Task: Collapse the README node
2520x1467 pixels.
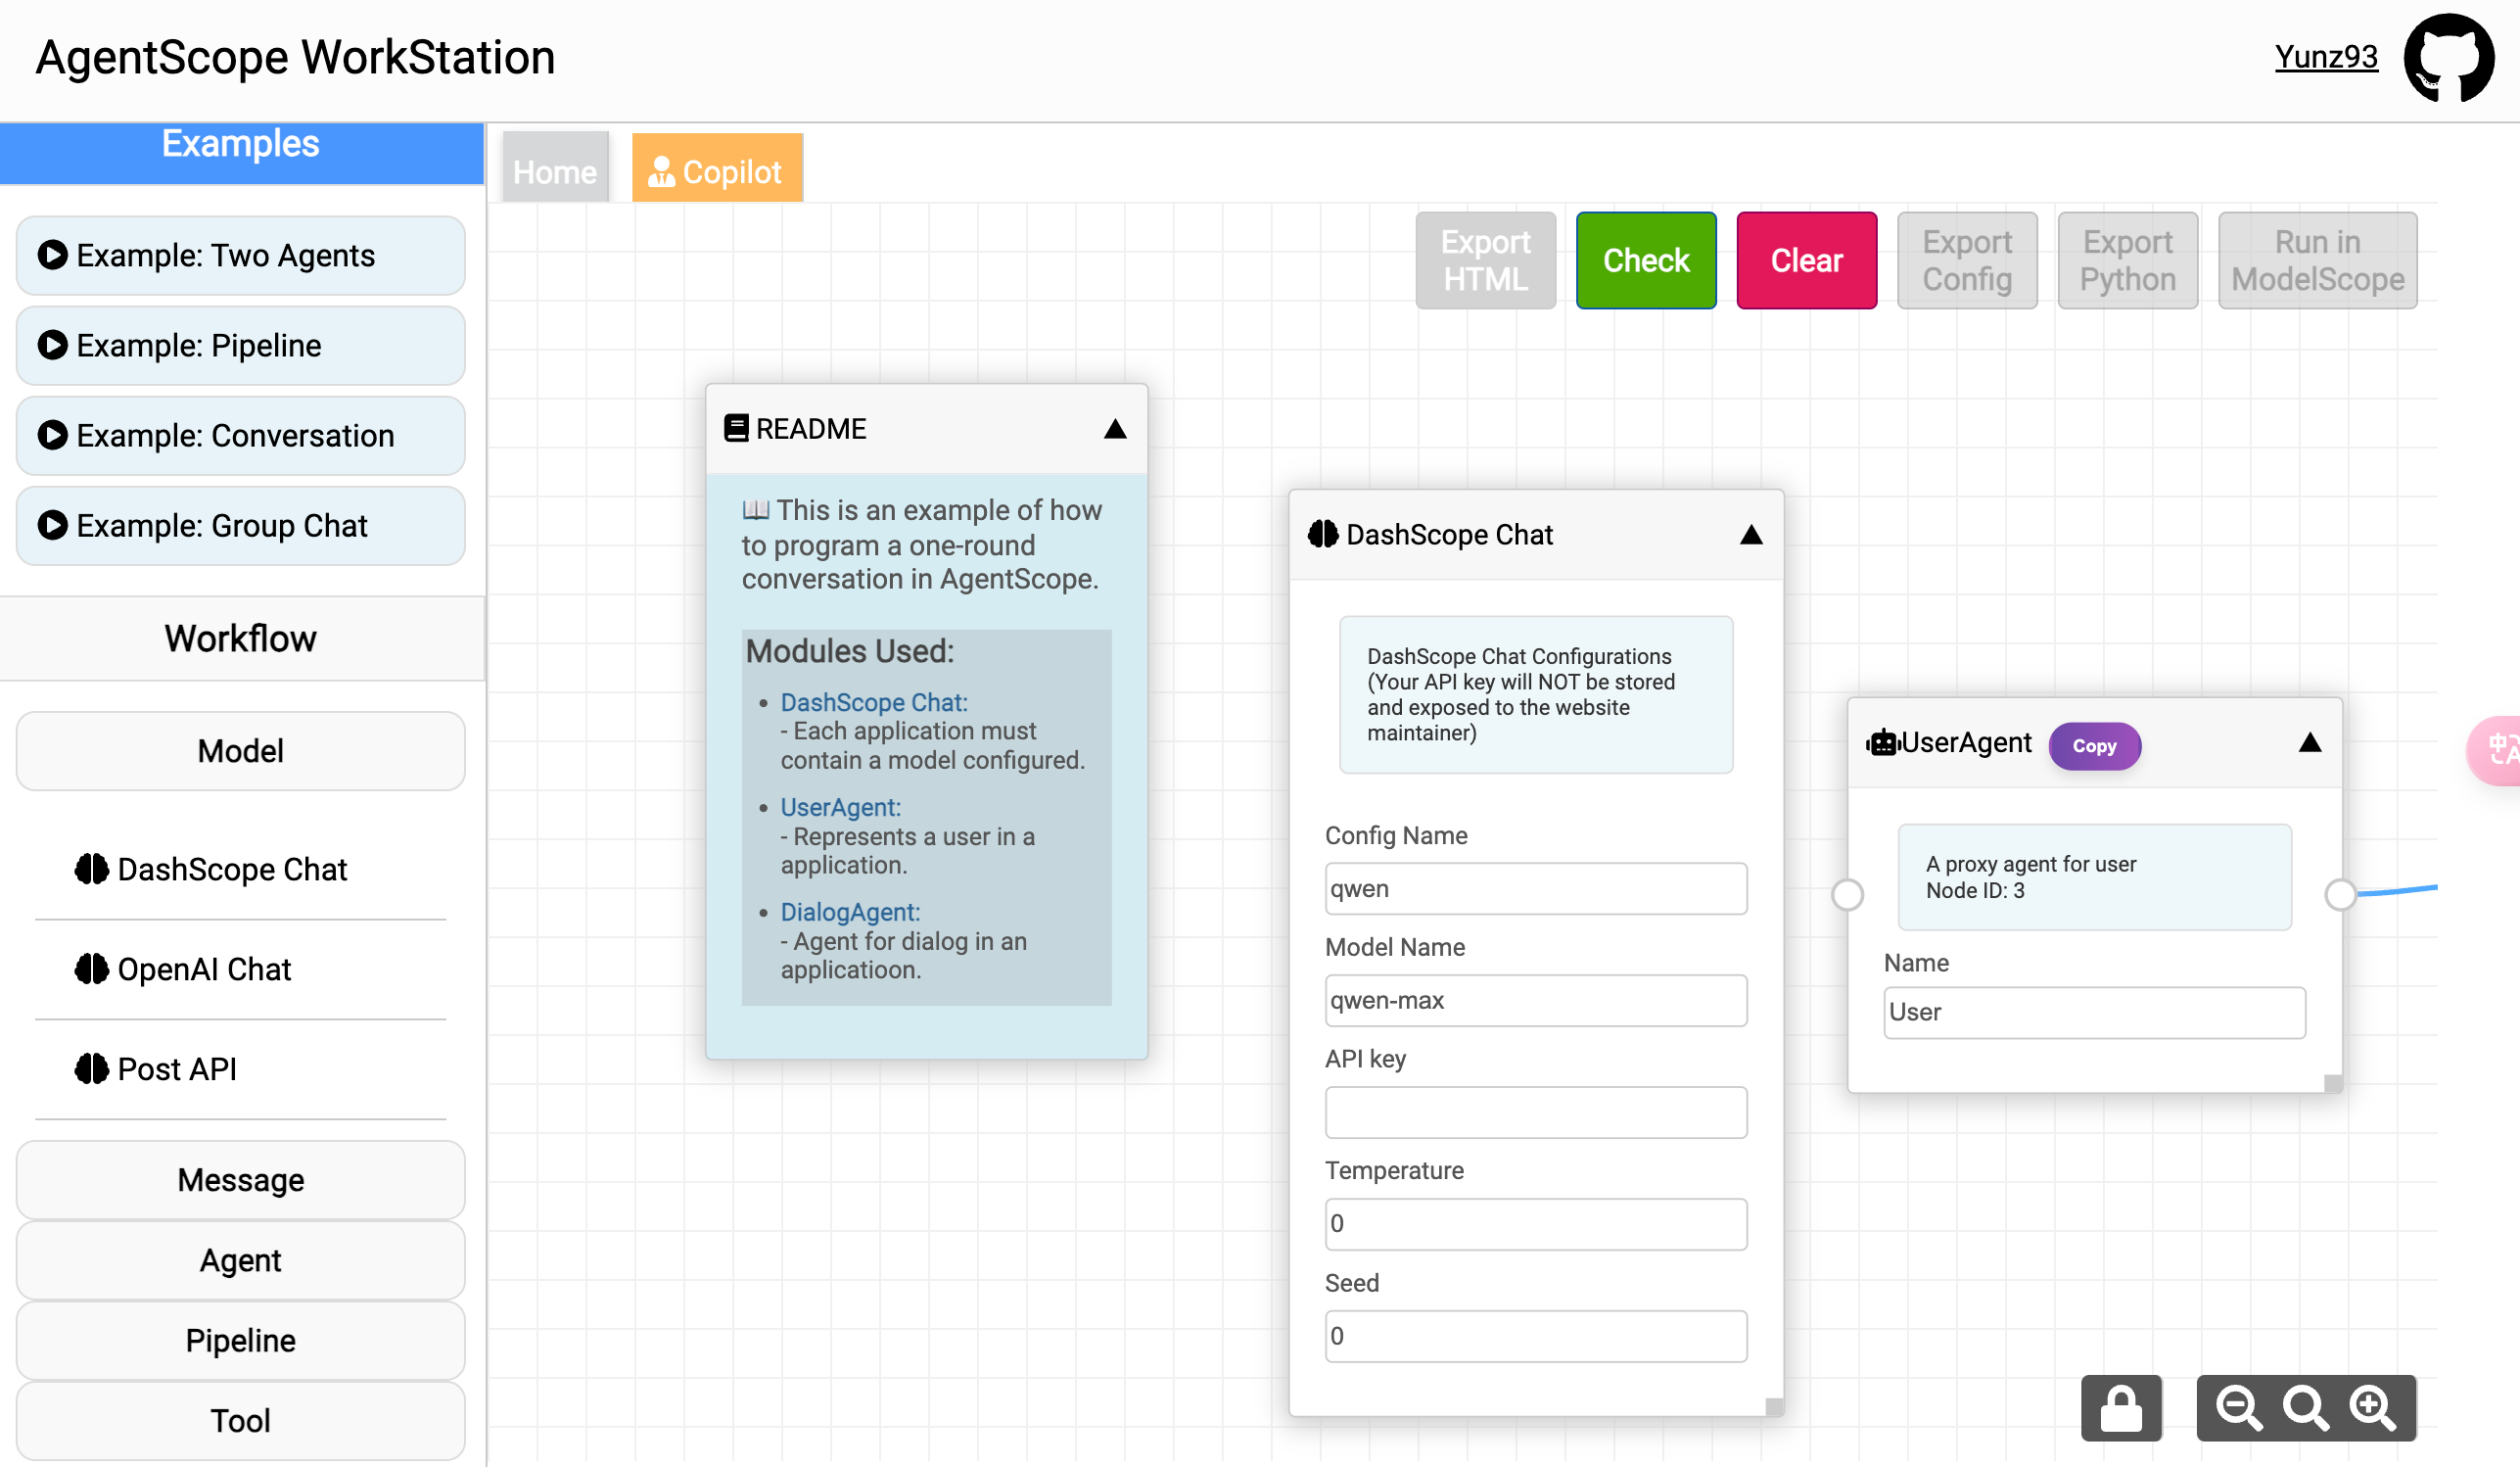Action: (x=1115, y=429)
